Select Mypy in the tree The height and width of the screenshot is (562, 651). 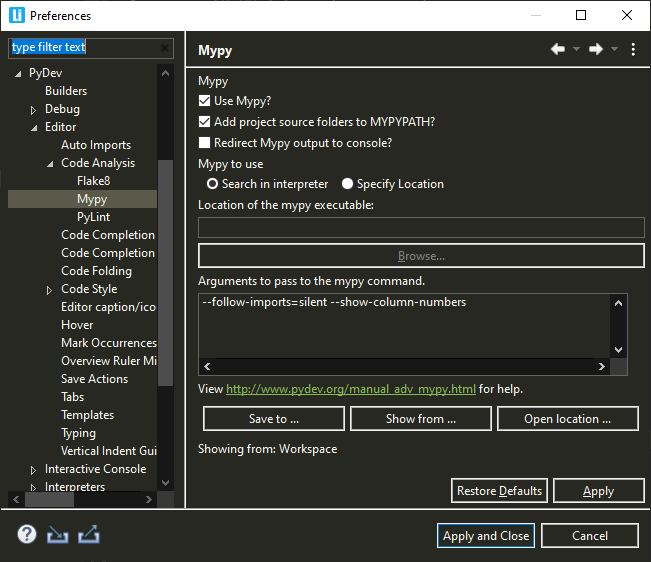tap(92, 199)
